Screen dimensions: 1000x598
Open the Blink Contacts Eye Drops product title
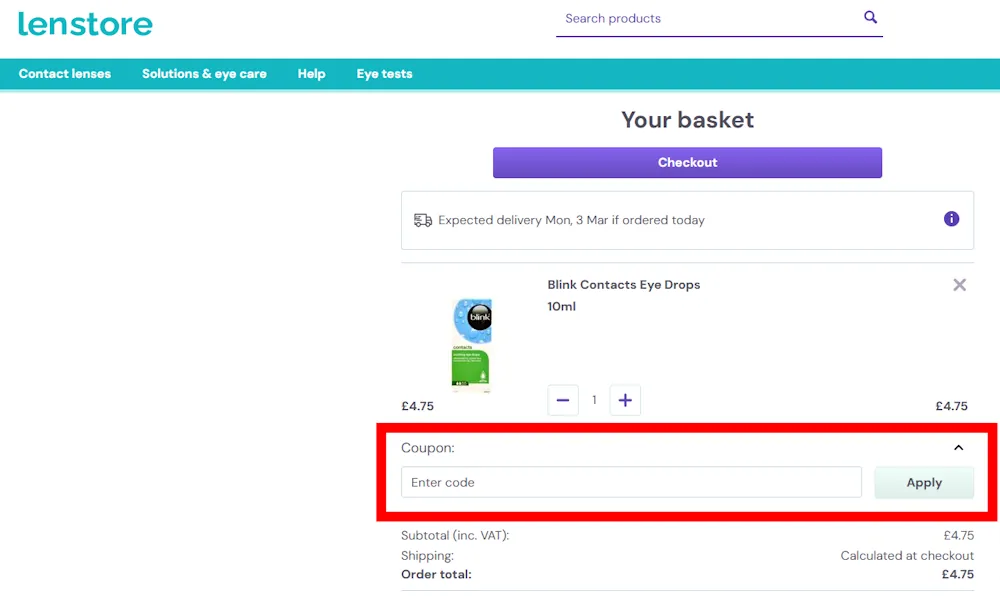[624, 285]
